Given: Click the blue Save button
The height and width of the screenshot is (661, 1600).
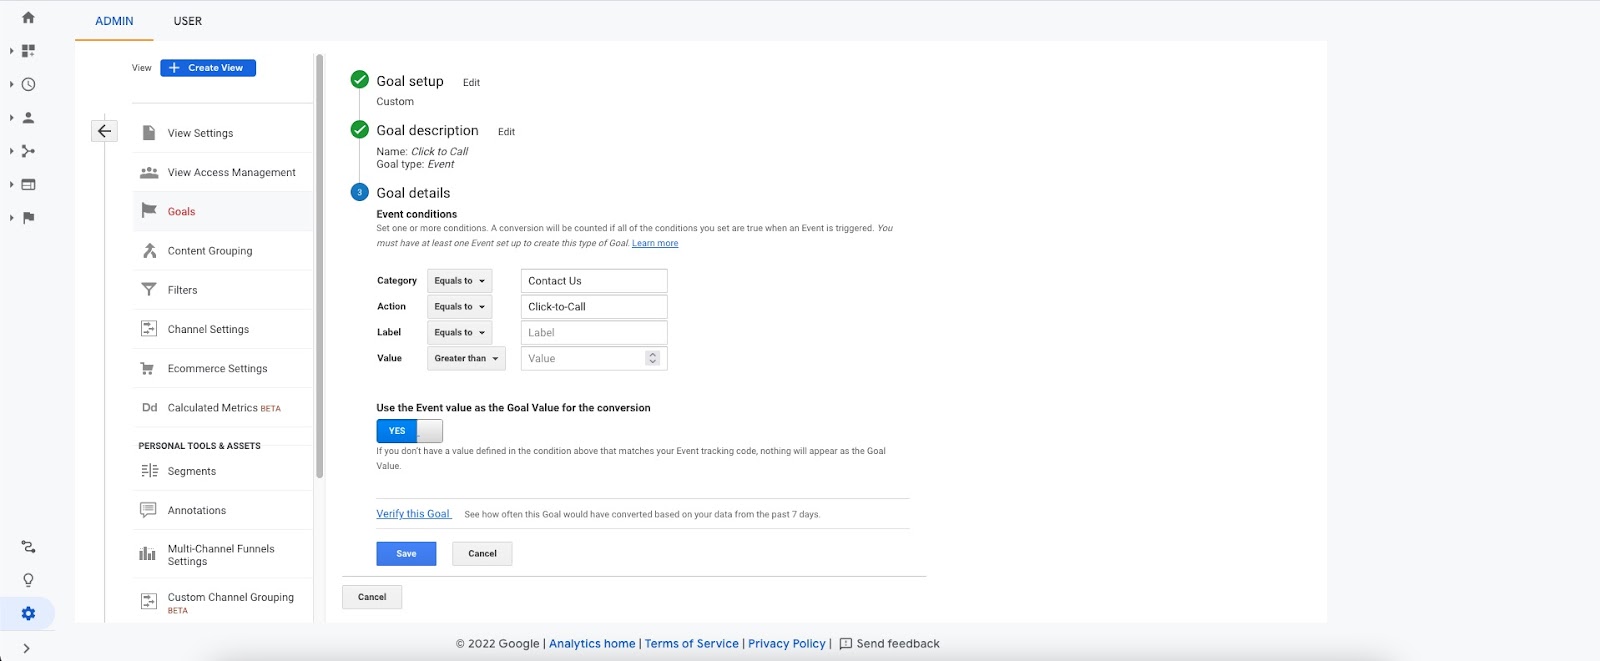Looking at the screenshot, I should click(406, 554).
